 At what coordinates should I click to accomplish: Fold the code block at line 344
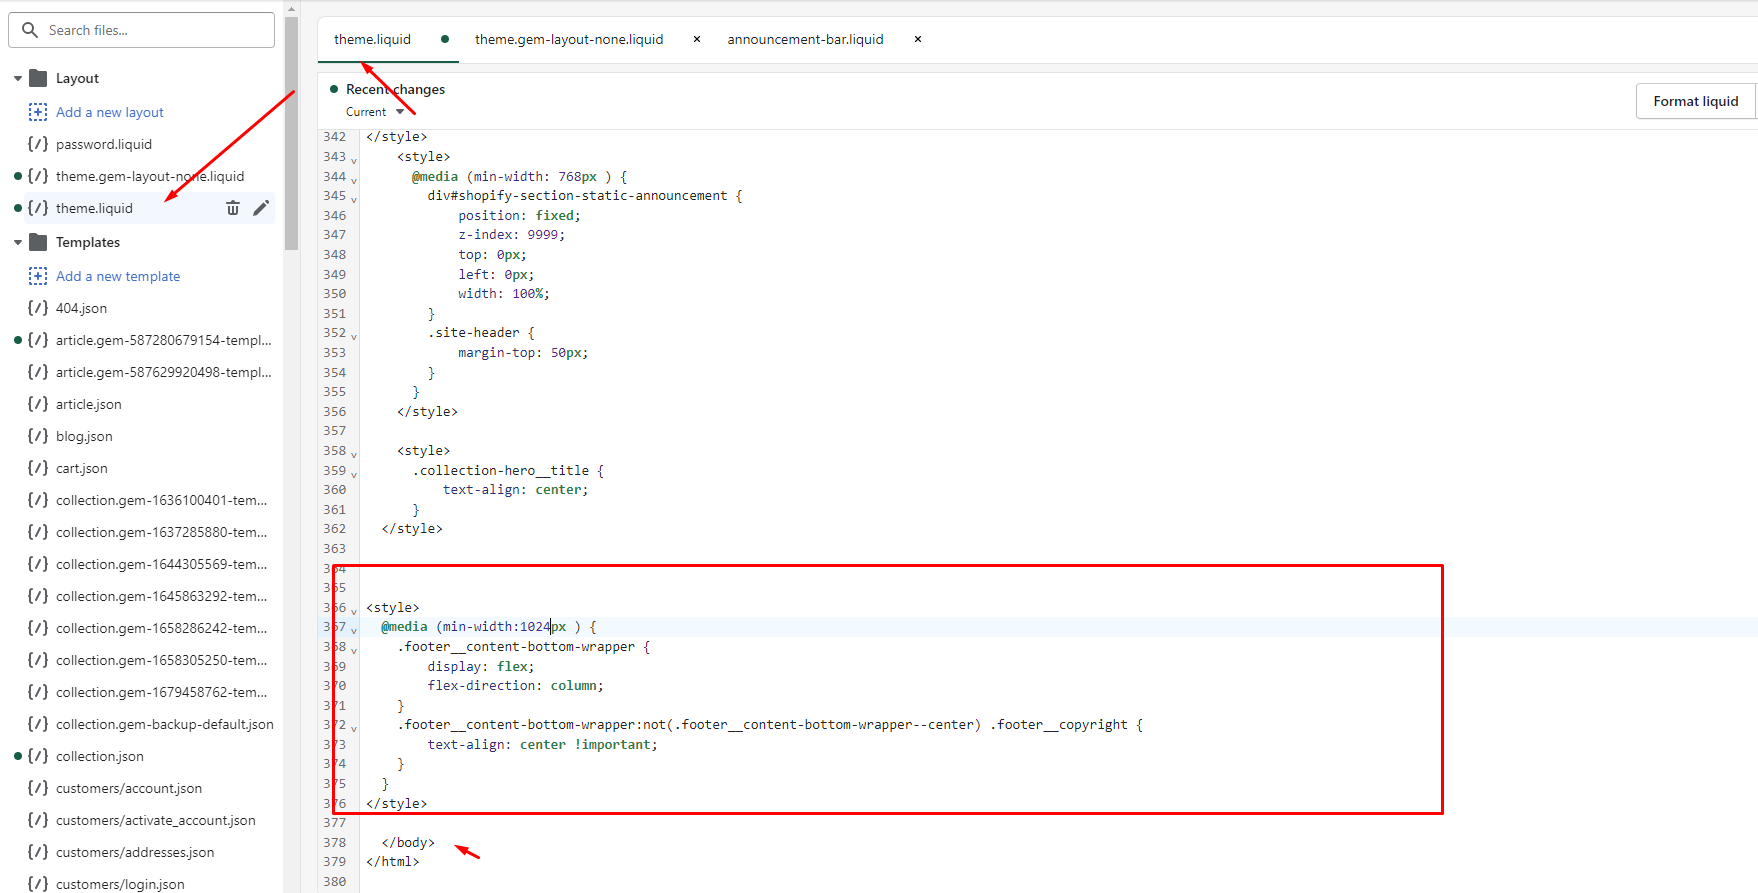pyautogui.click(x=354, y=180)
